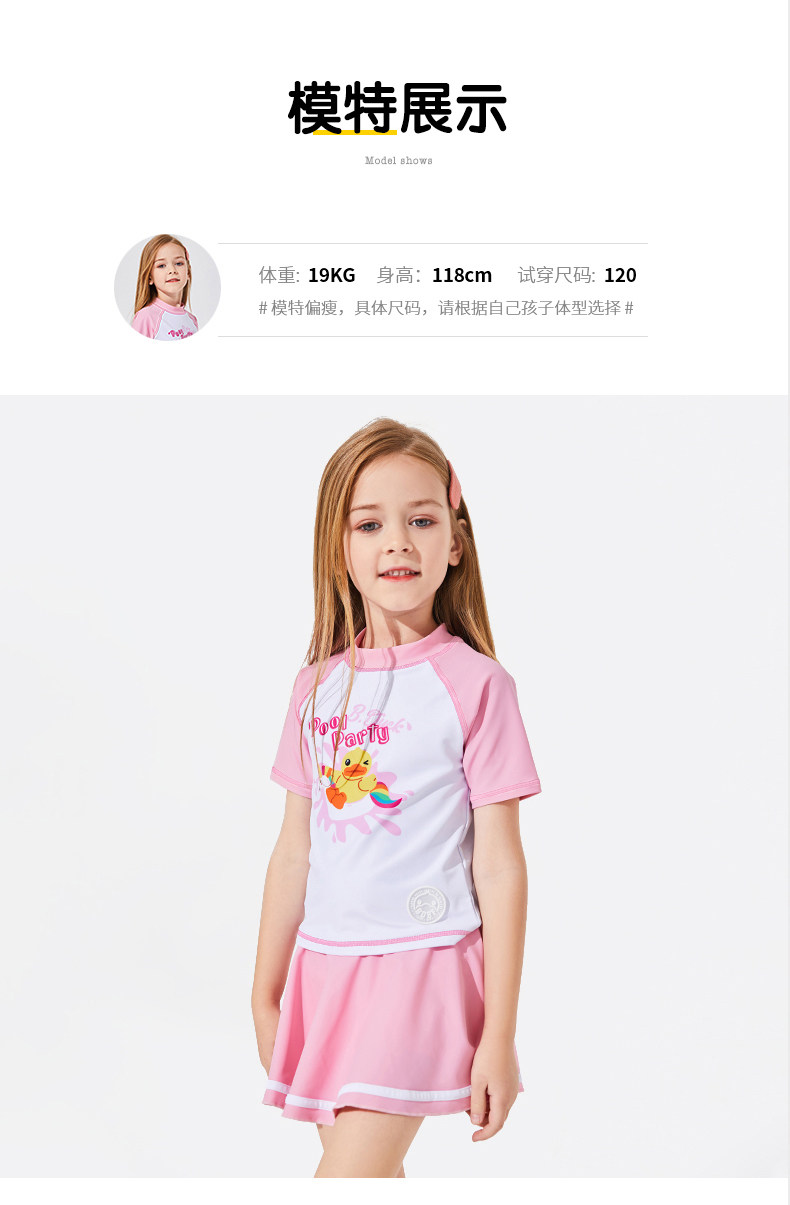Click the rainbow tail next to the duck
This screenshot has height=1205, width=790.
[x=385, y=796]
